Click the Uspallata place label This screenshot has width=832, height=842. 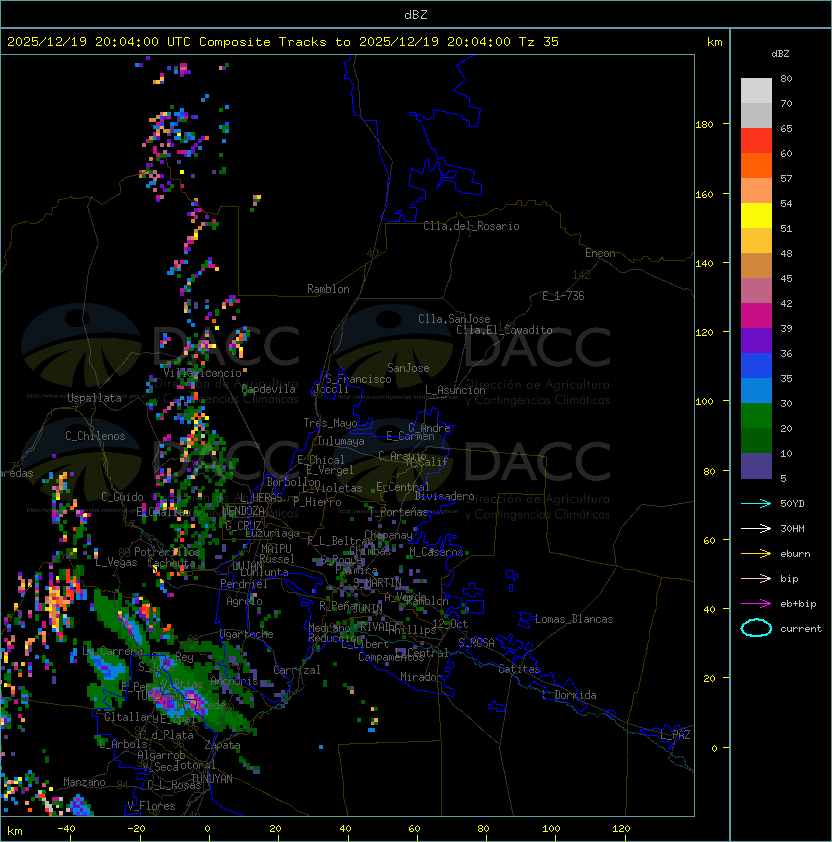(x=94, y=398)
